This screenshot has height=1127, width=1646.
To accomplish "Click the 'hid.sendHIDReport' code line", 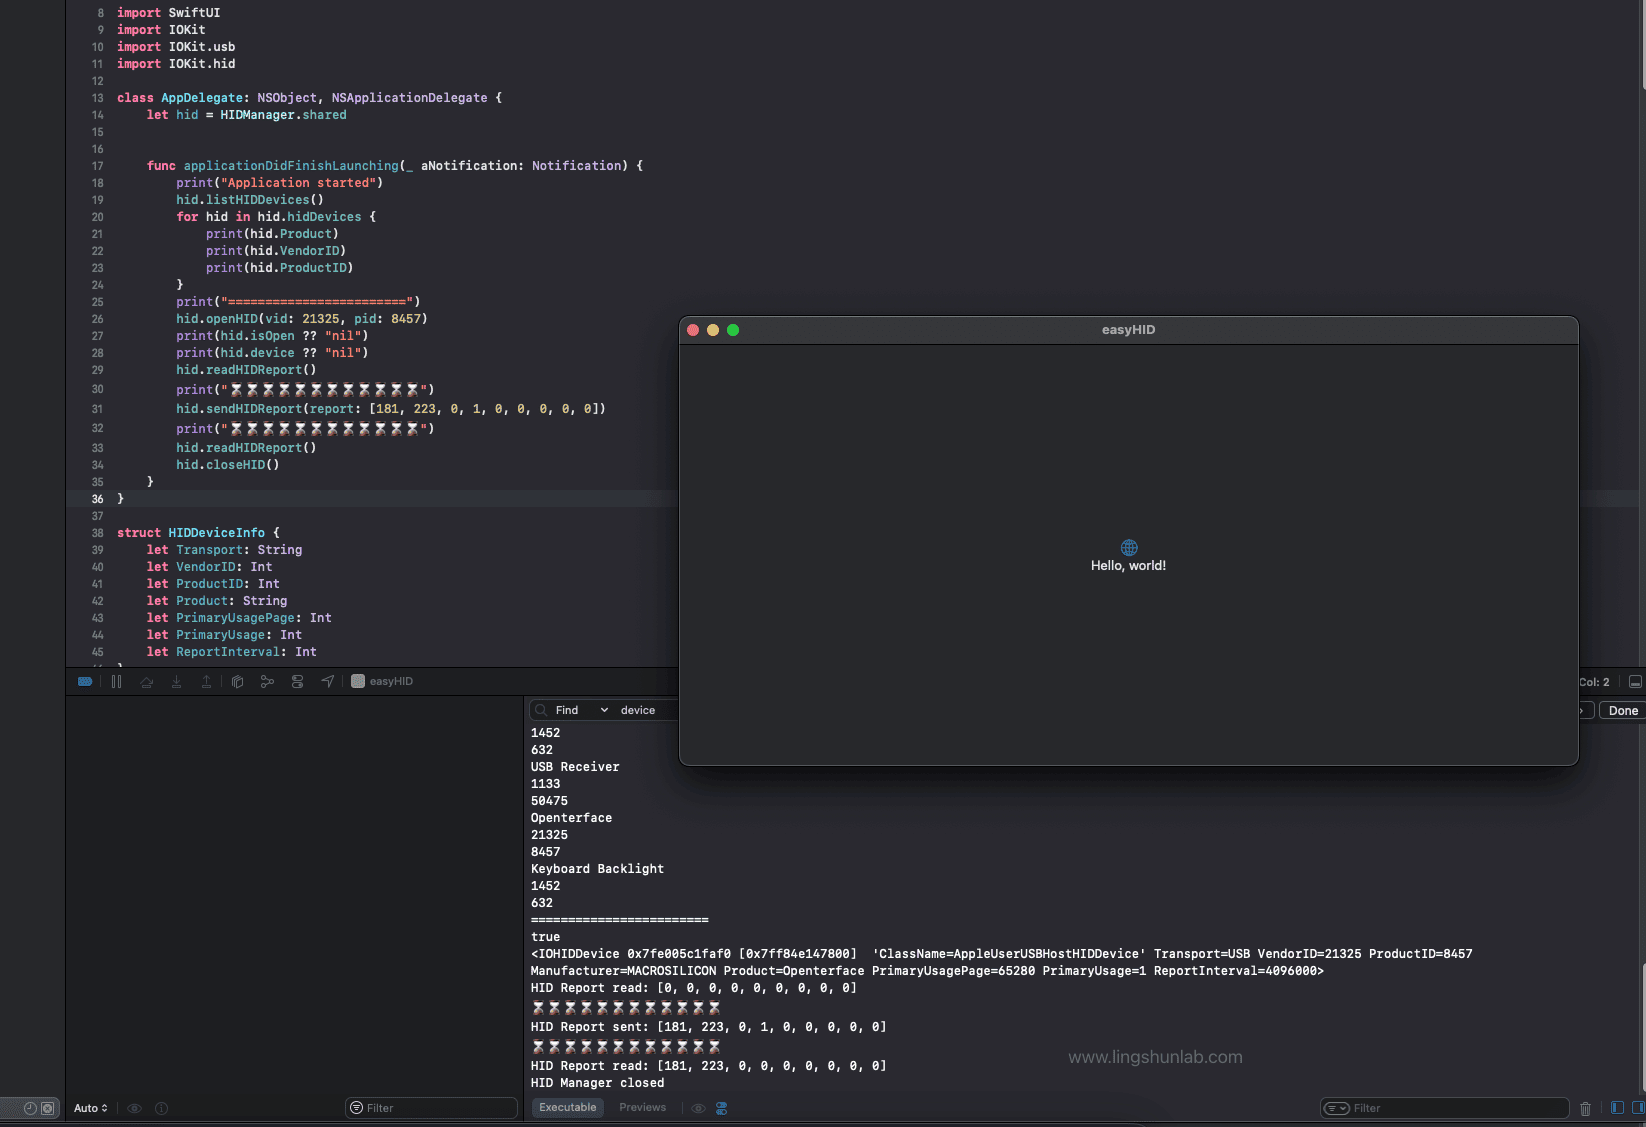I will tap(391, 409).
